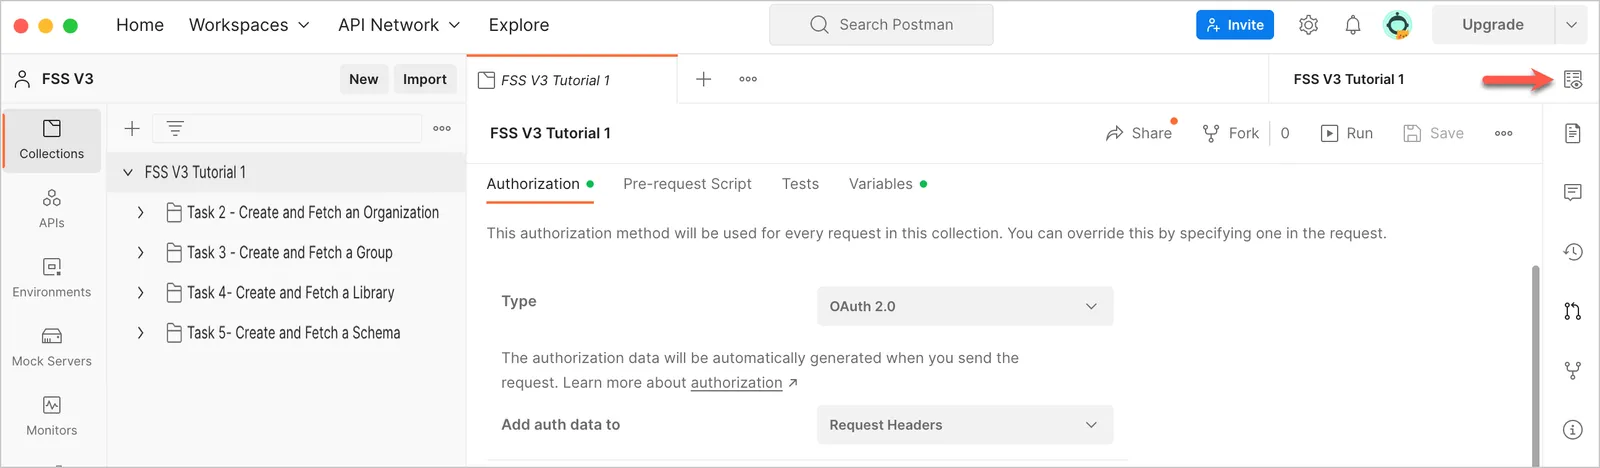Open the Type OAuth 2.0 dropdown

tap(965, 306)
